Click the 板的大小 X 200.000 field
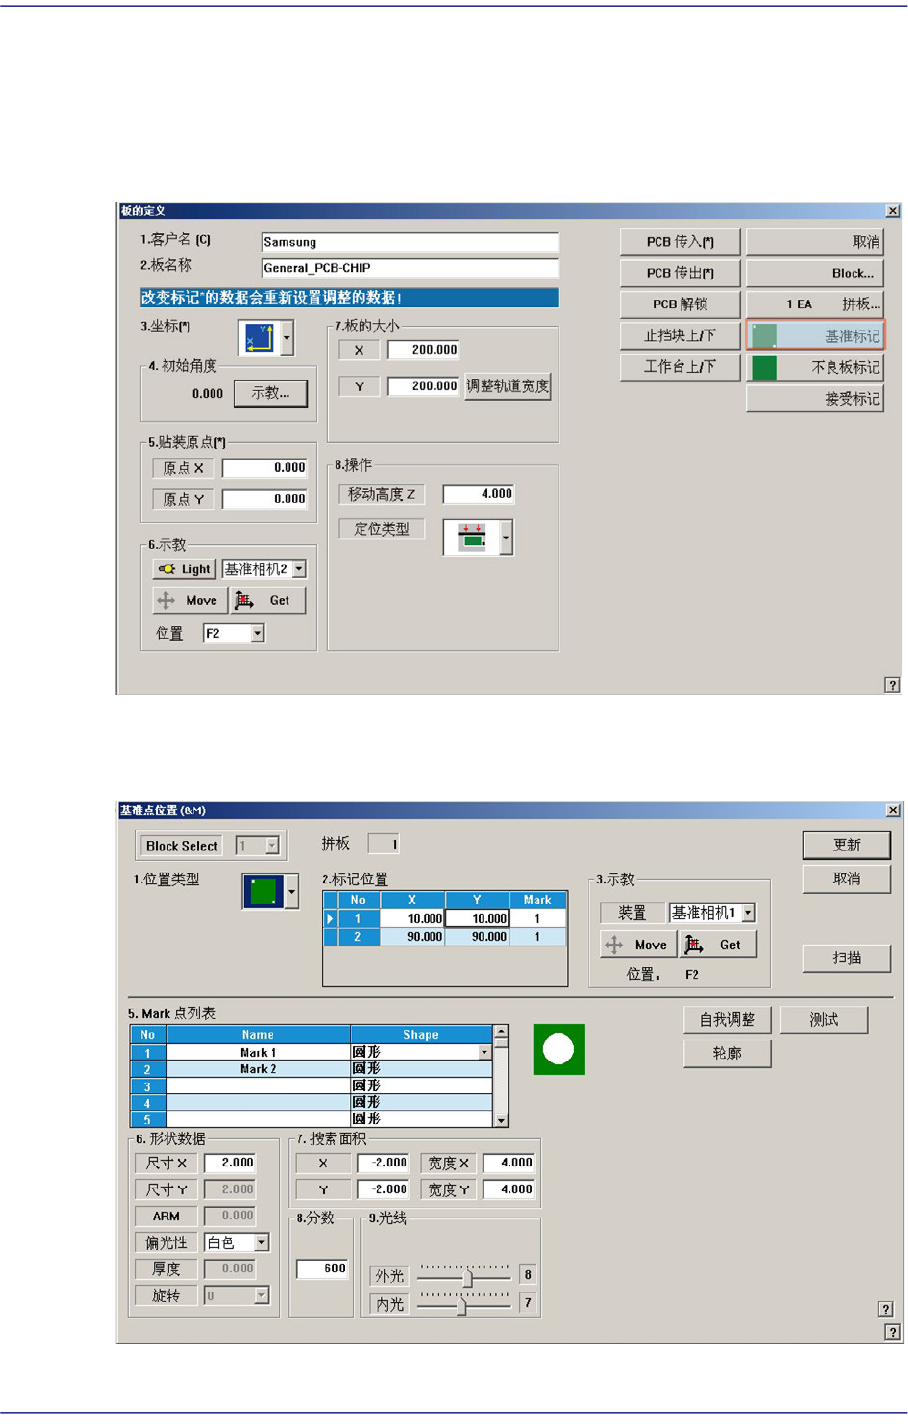The height and width of the screenshot is (1424, 908). [x=423, y=350]
